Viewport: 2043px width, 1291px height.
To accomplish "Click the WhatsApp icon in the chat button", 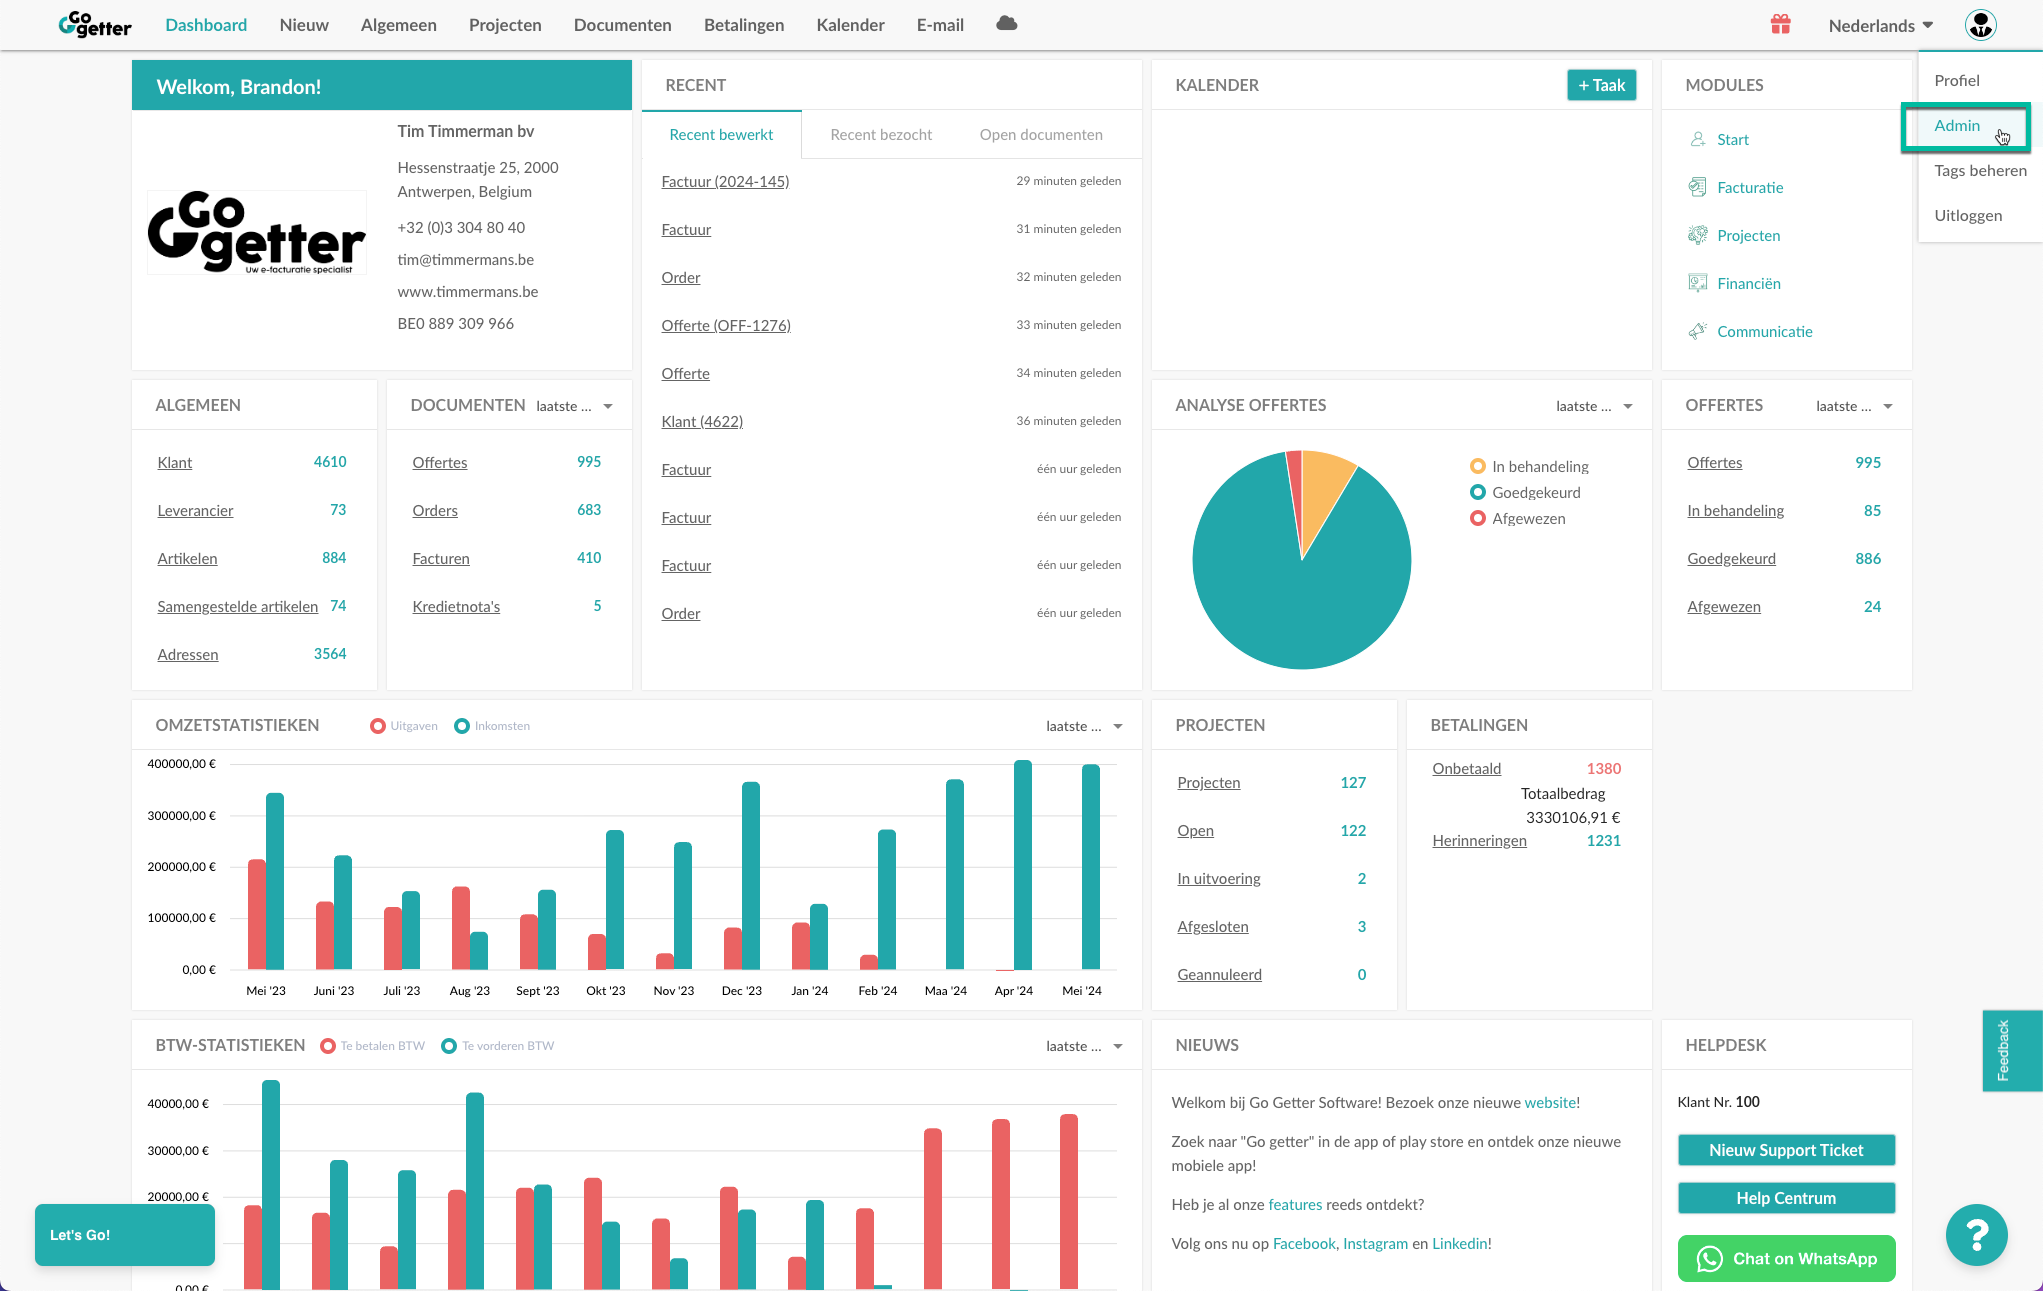I will pos(1709,1259).
